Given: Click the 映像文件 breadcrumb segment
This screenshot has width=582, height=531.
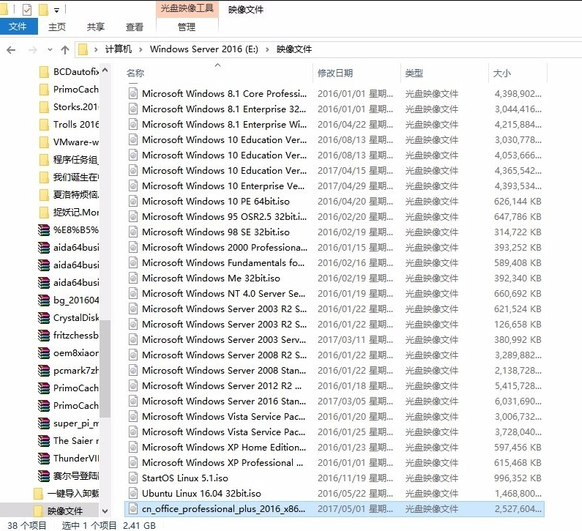Looking at the screenshot, I should [294, 49].
